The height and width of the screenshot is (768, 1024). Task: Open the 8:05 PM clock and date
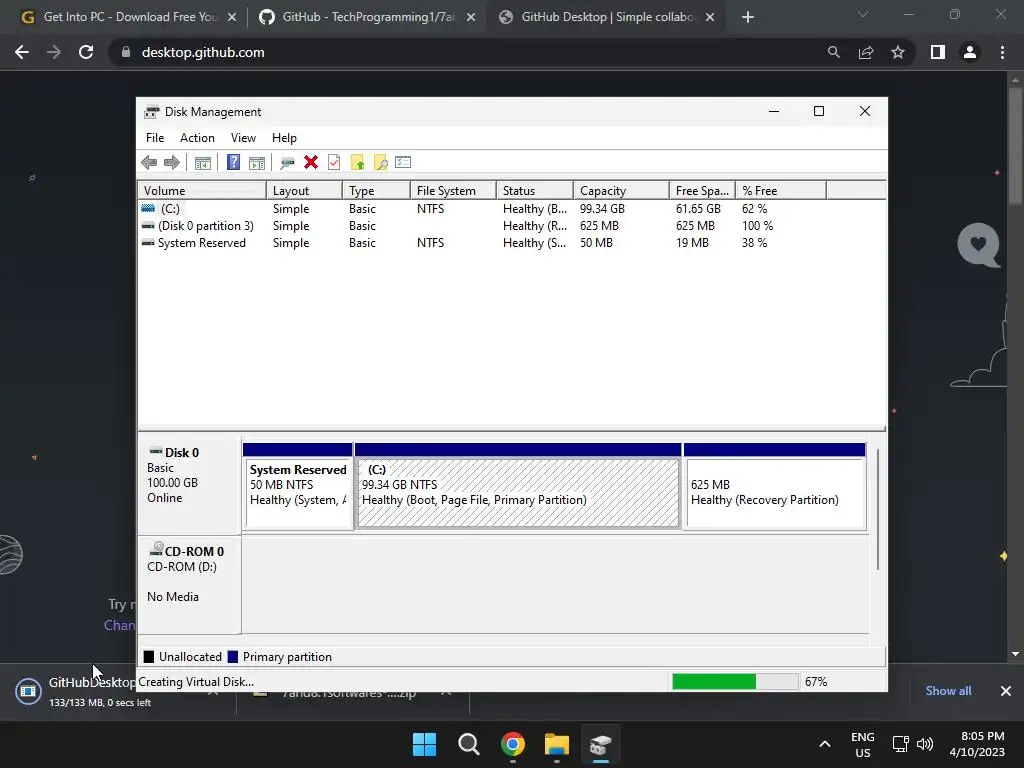[977, 744]
